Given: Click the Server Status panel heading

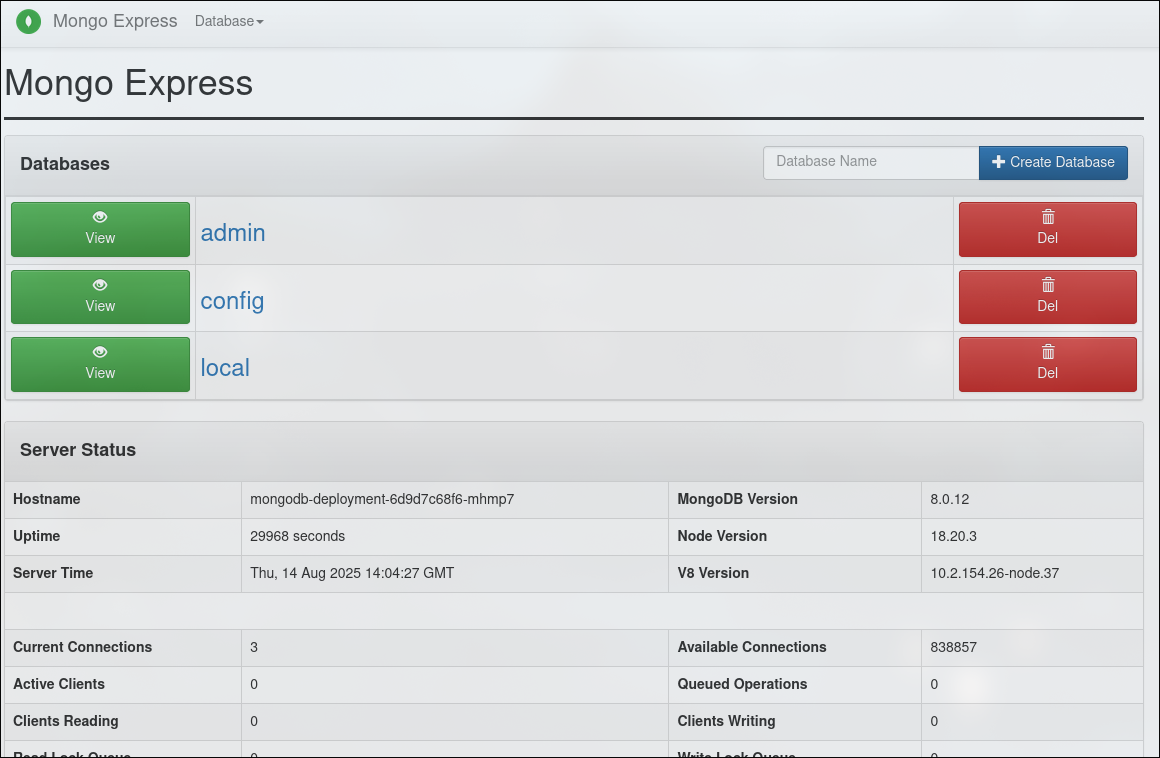Looking at the screenshot, I should (78, 450).
